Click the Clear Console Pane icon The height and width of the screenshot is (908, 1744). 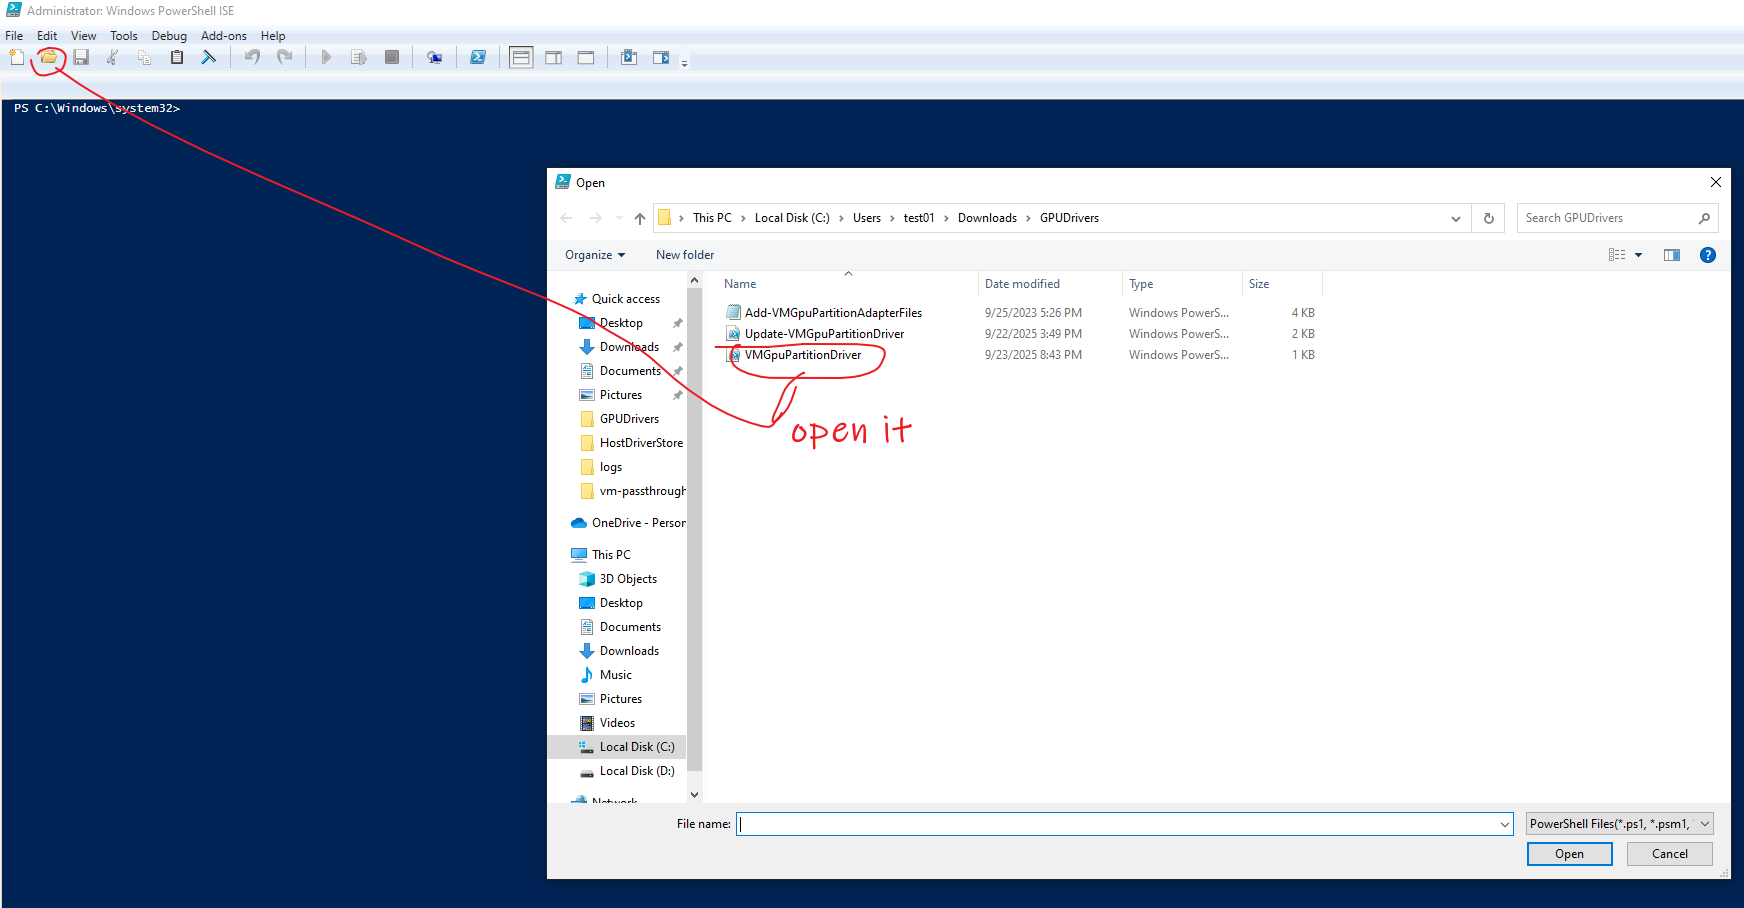[209, 57]
